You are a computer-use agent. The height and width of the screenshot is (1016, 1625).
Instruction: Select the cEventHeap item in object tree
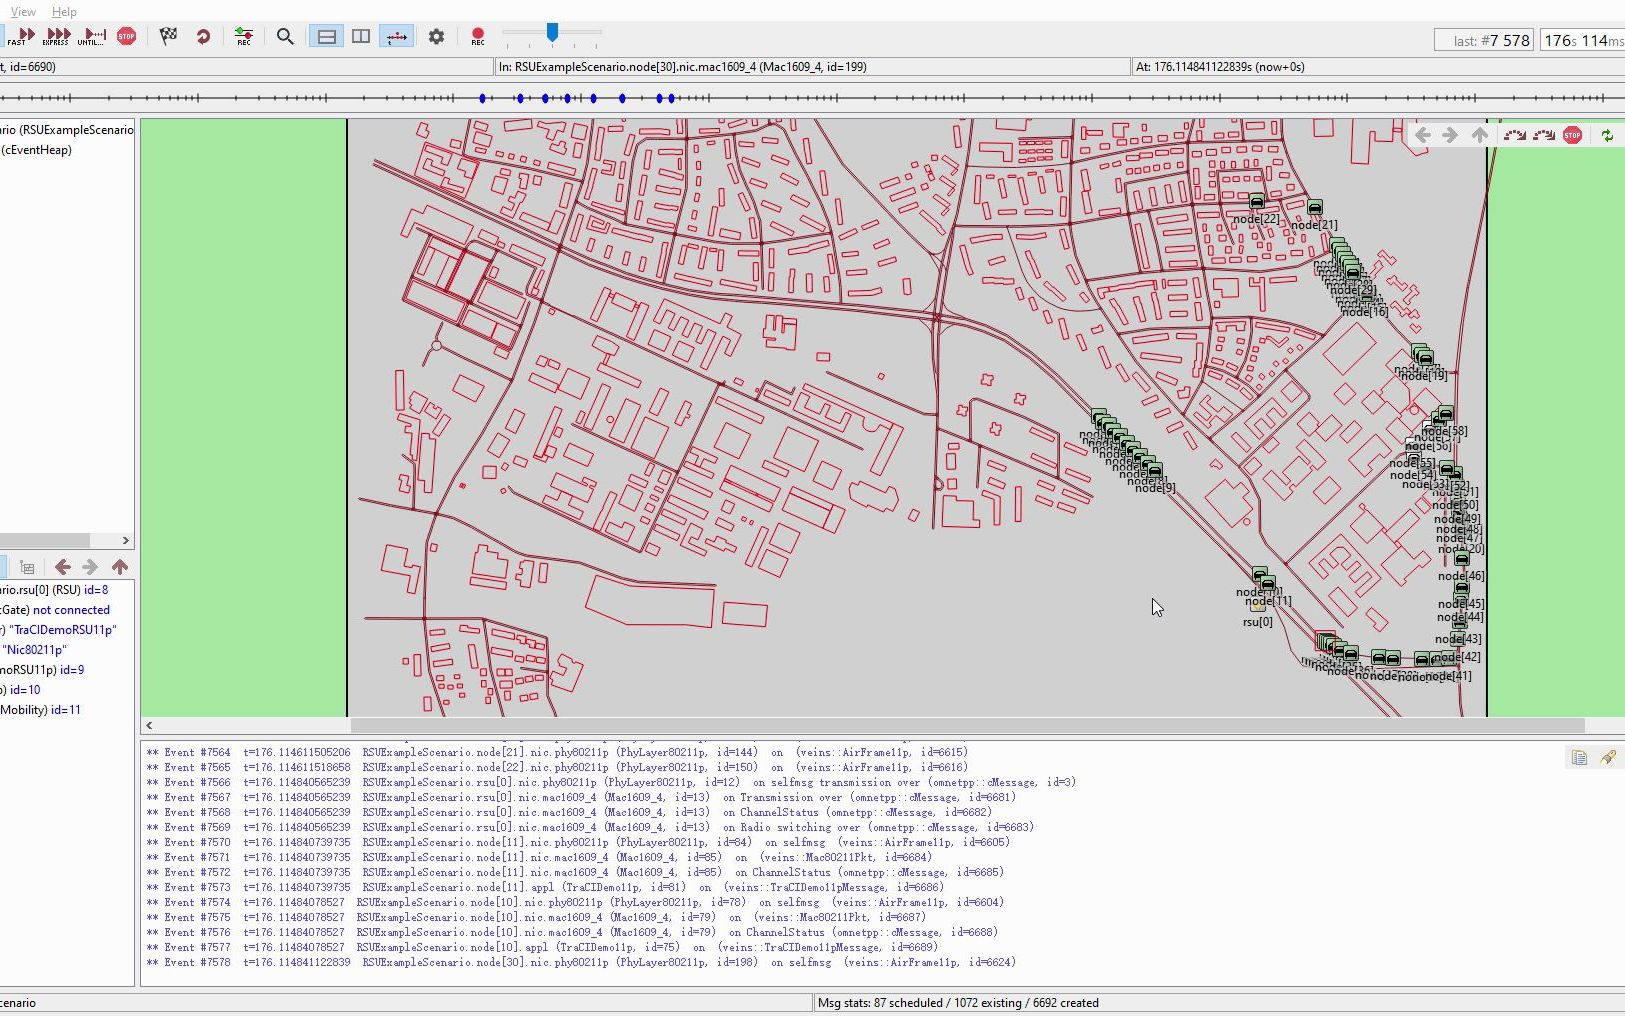[37, 150]
